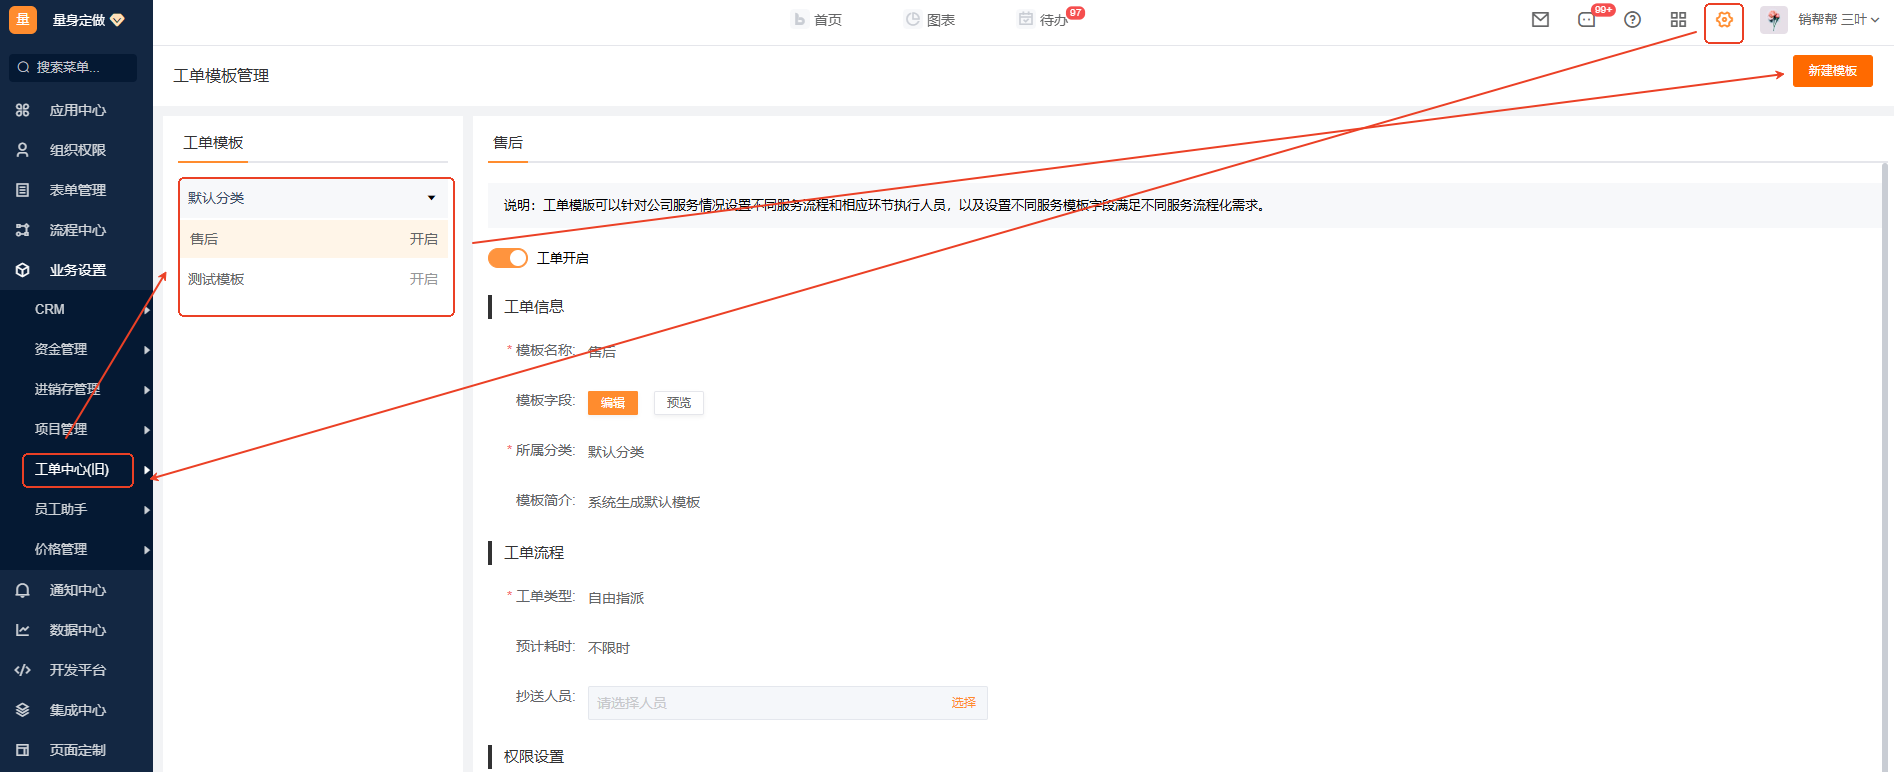Select the 售后 tab in detail panel
Image resolution: width=1894 pixels, height=772 pixels.
(x=508, y=143)
